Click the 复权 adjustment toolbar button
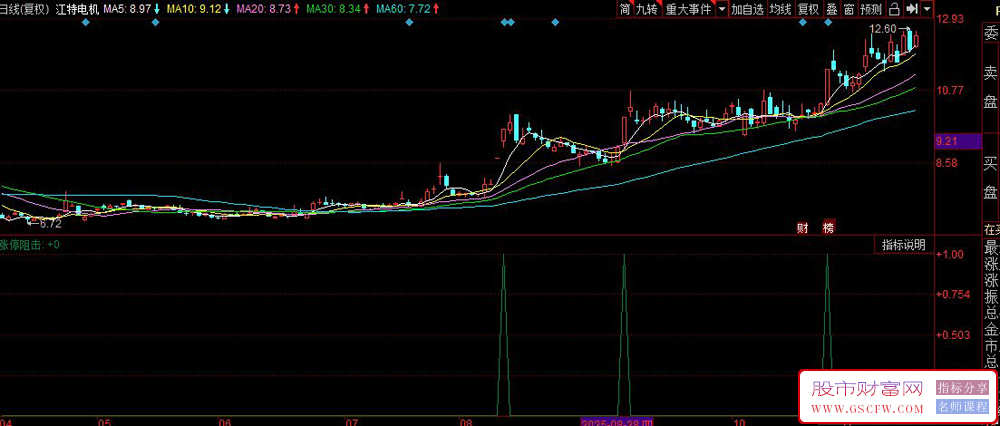This screenshot has height=426, width=1000. click(x=809, y=9)
